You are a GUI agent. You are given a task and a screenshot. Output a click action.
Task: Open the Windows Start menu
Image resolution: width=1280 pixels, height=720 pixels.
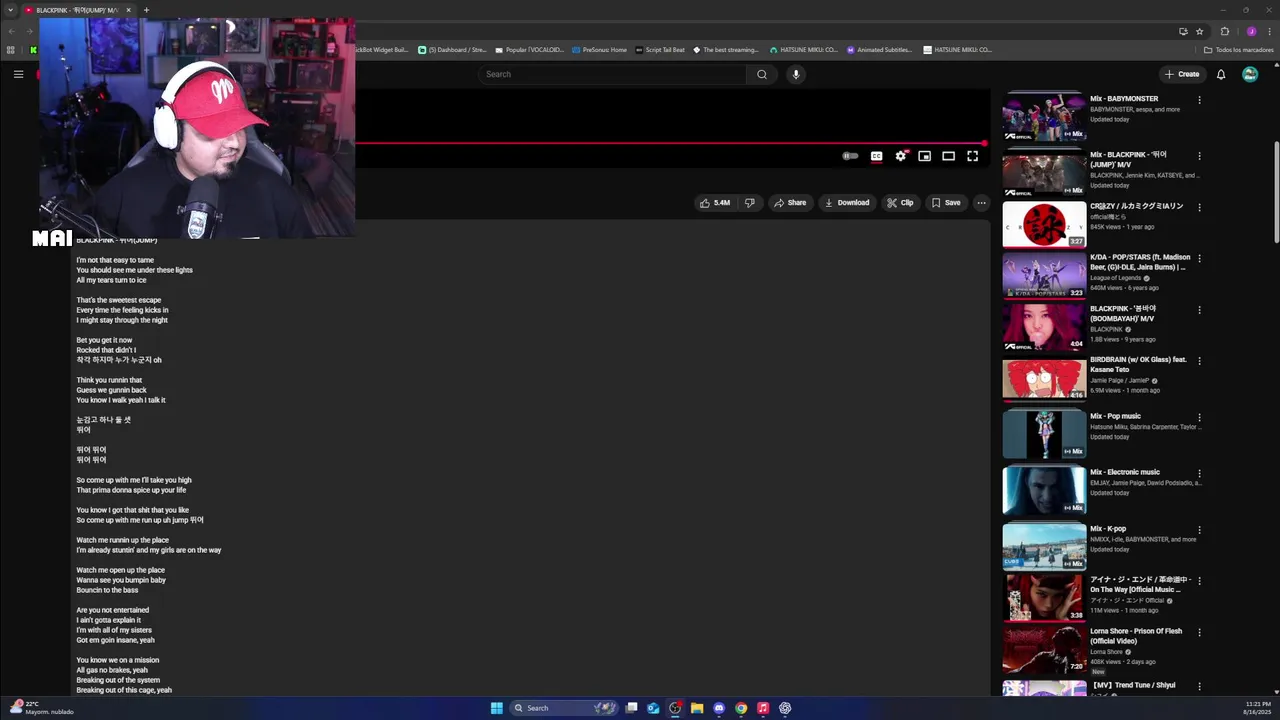[x=496, y=708]
